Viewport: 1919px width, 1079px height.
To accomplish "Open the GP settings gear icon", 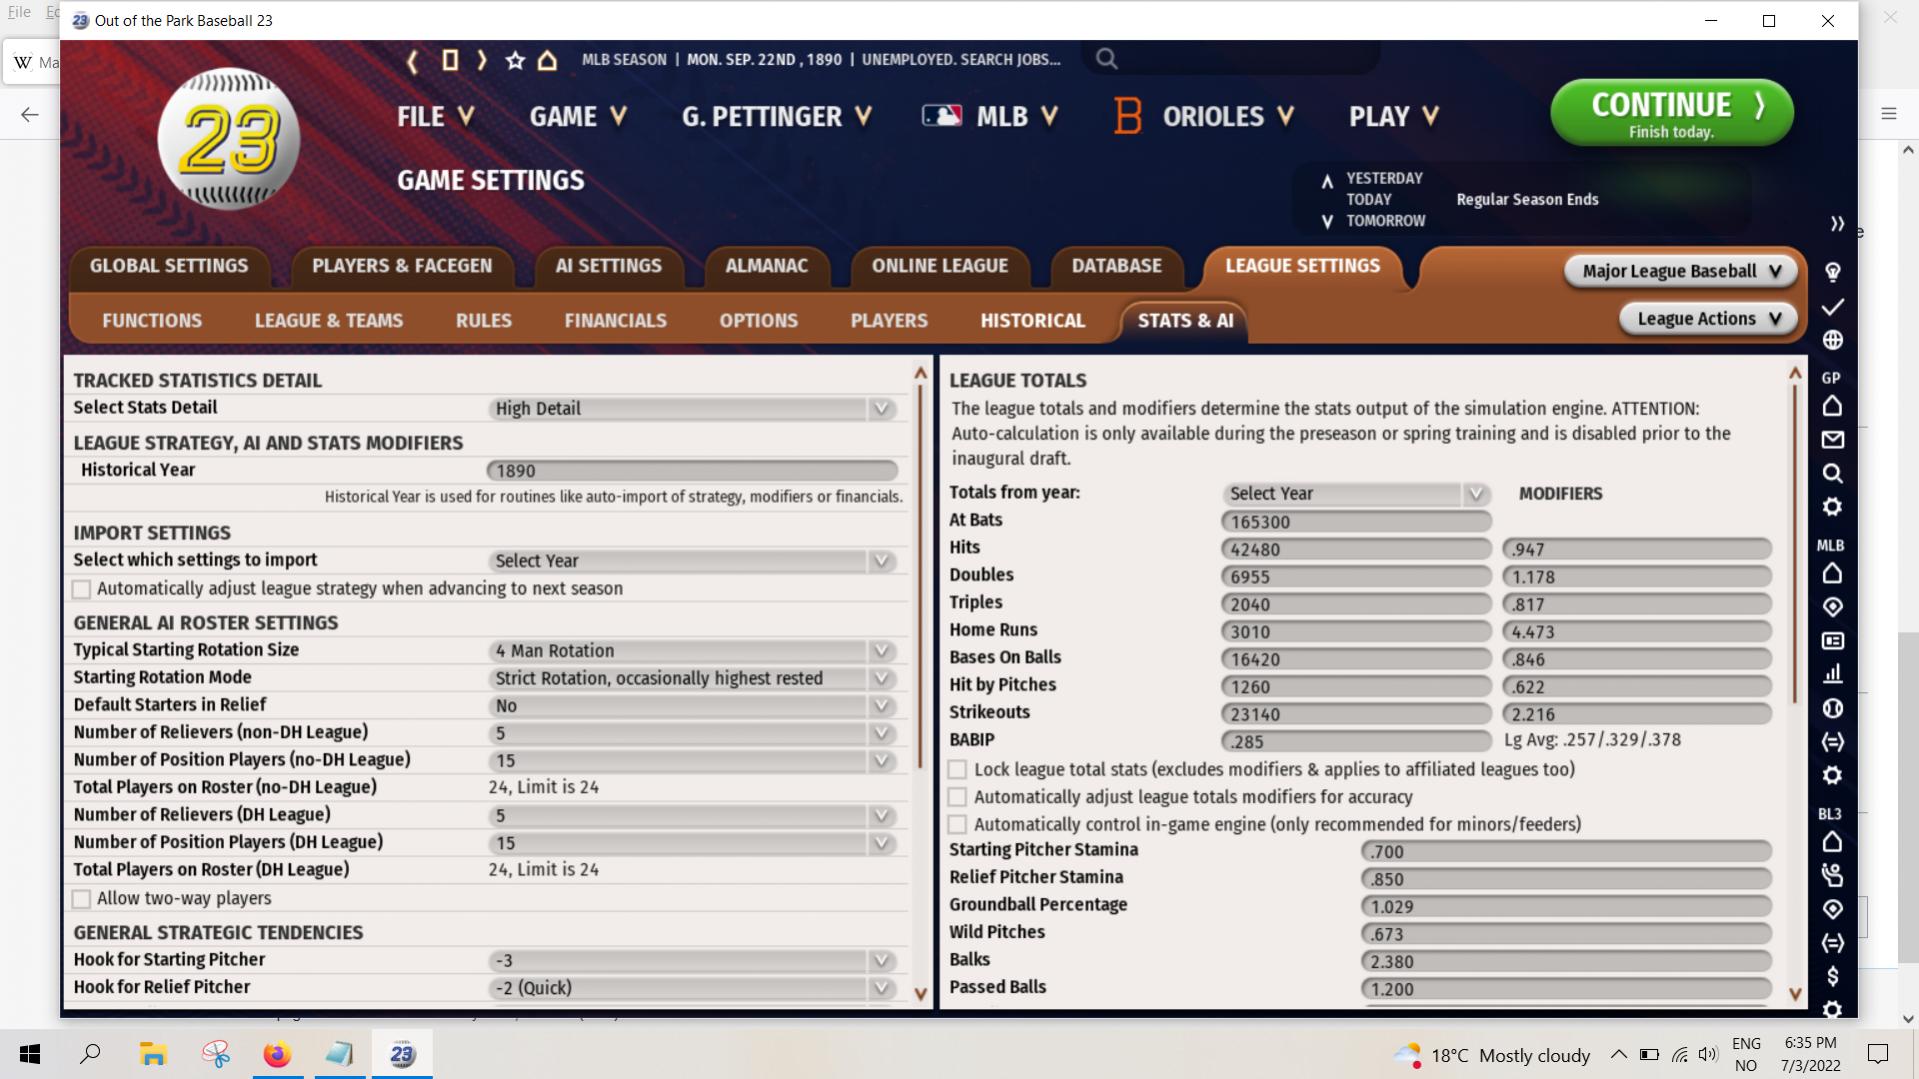I will point(1832,507).
